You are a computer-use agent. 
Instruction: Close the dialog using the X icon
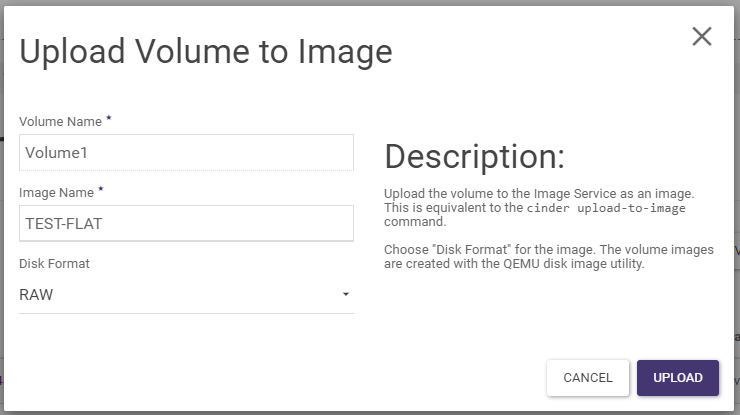tap(702, 36)
